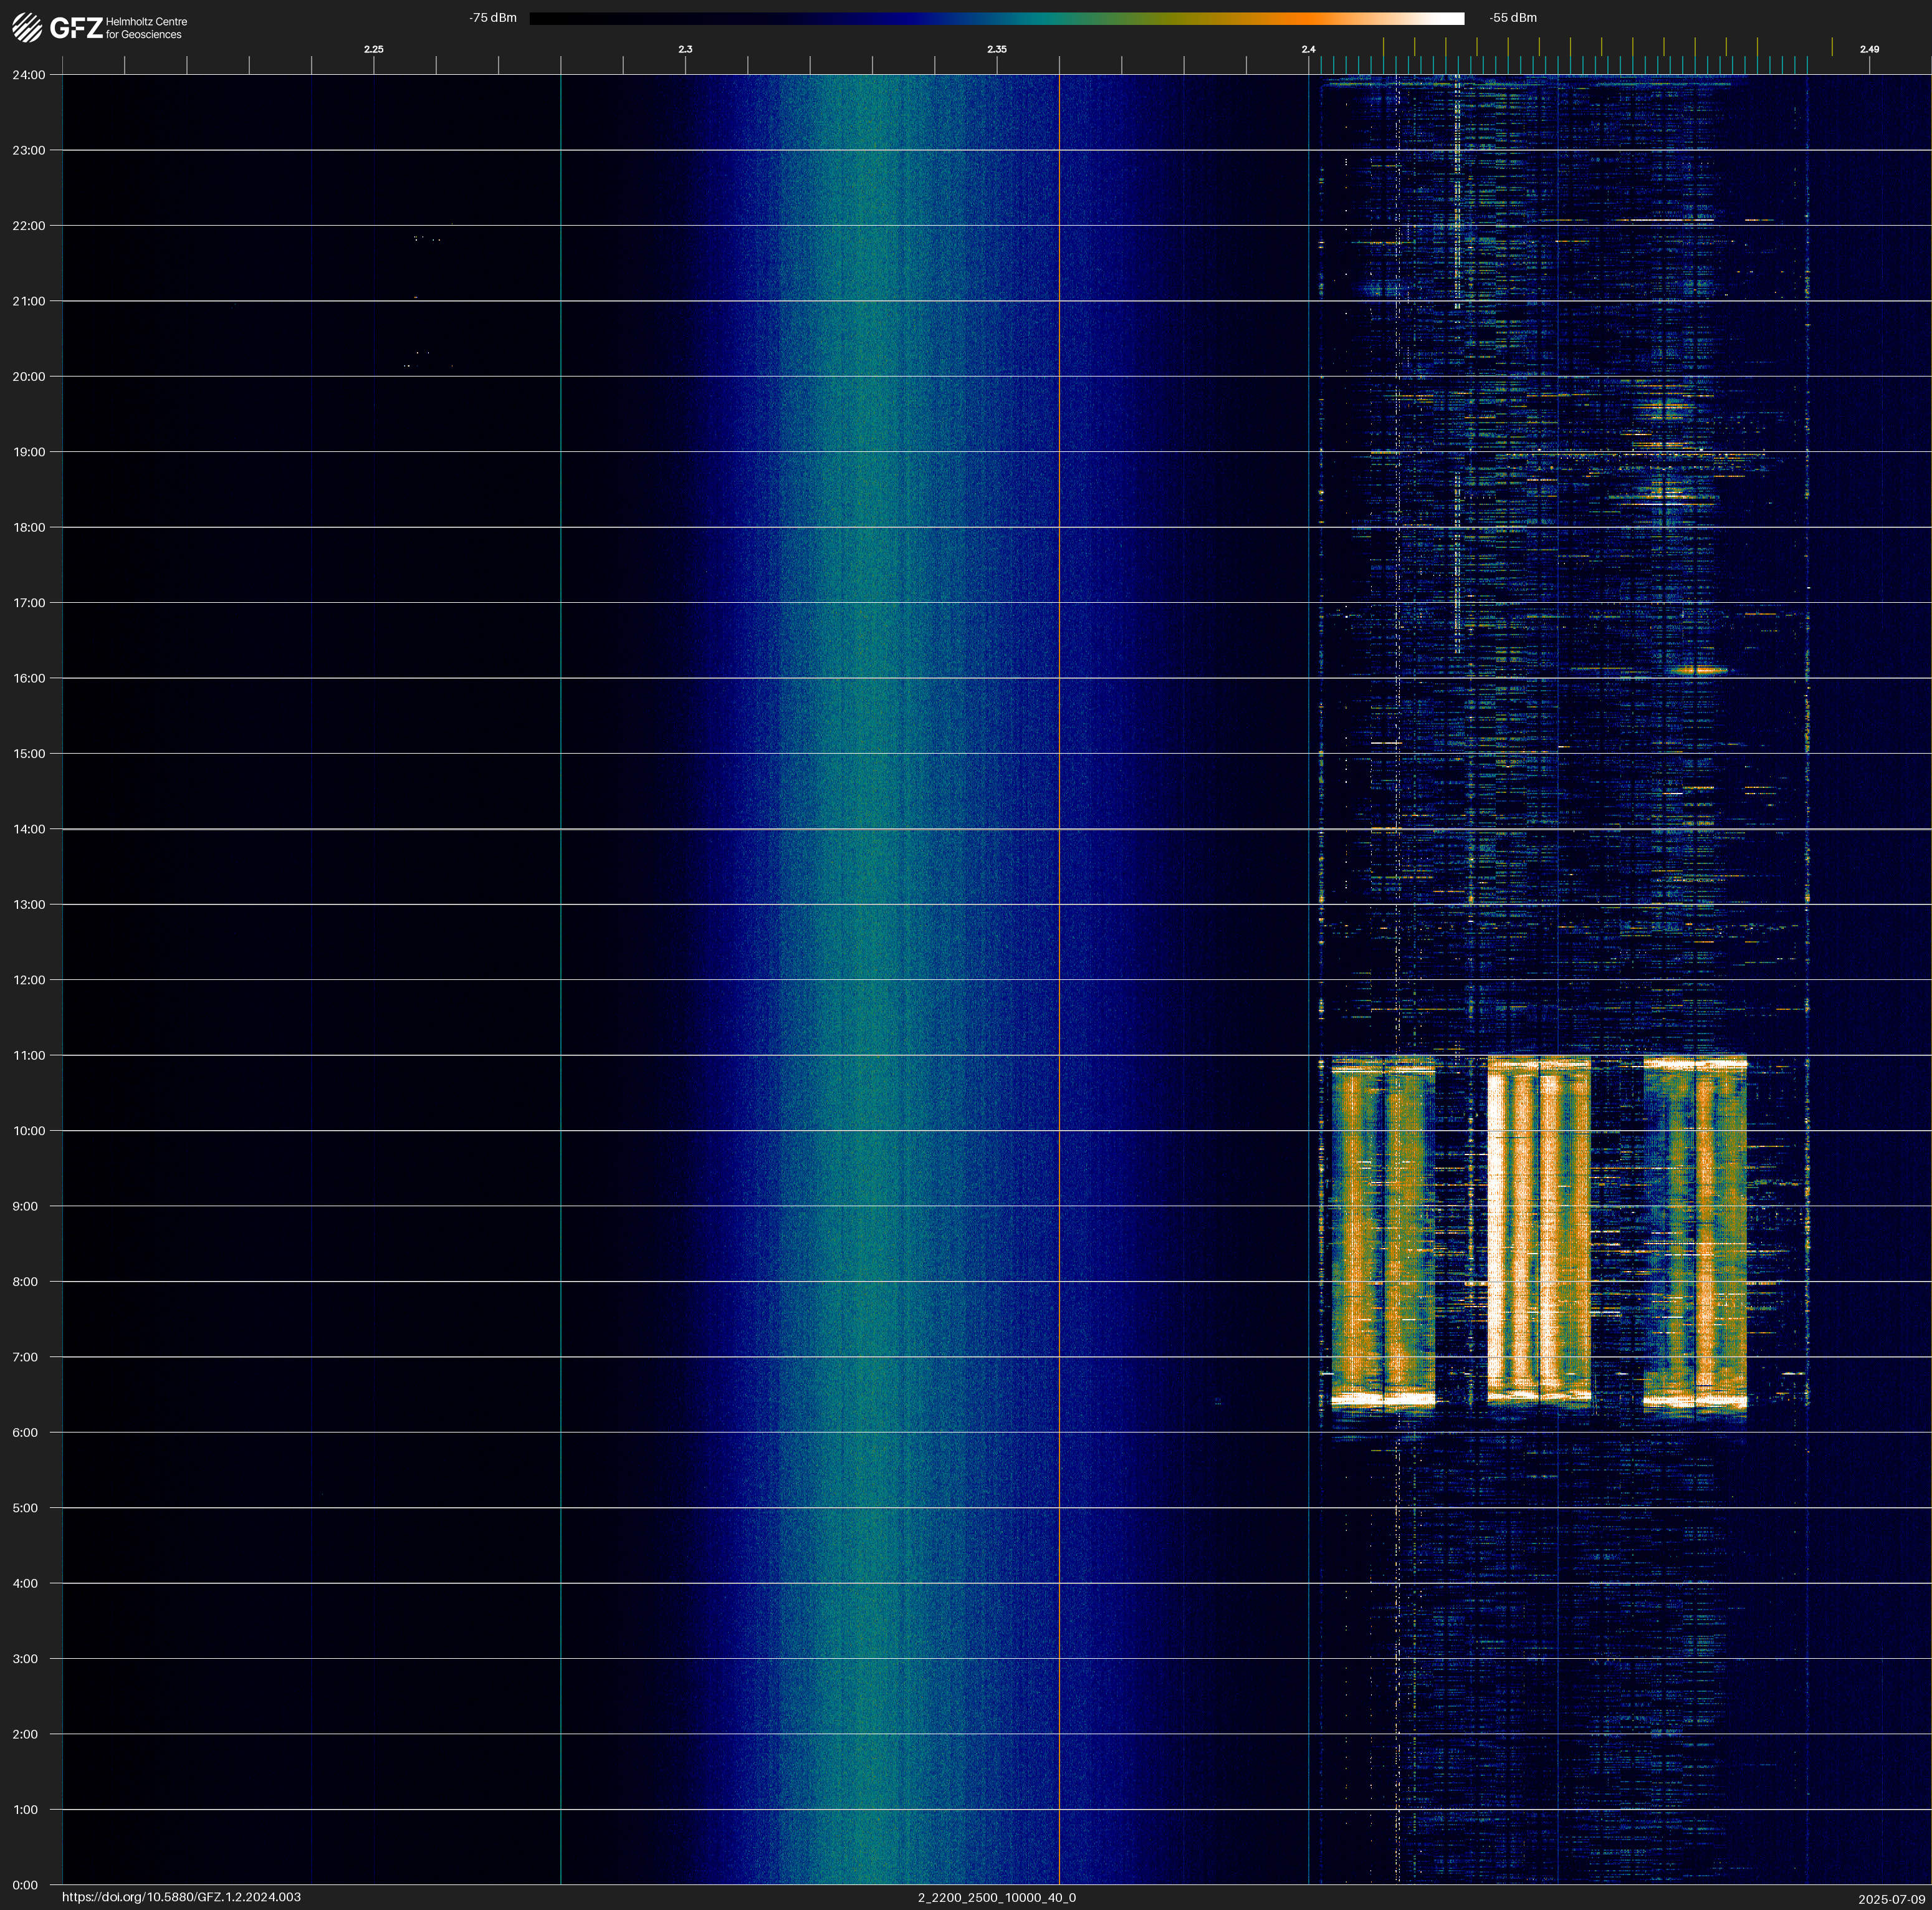Click the Helmholtz Centre for Geosciences text

pyautogui.click(x=146, y=28)
